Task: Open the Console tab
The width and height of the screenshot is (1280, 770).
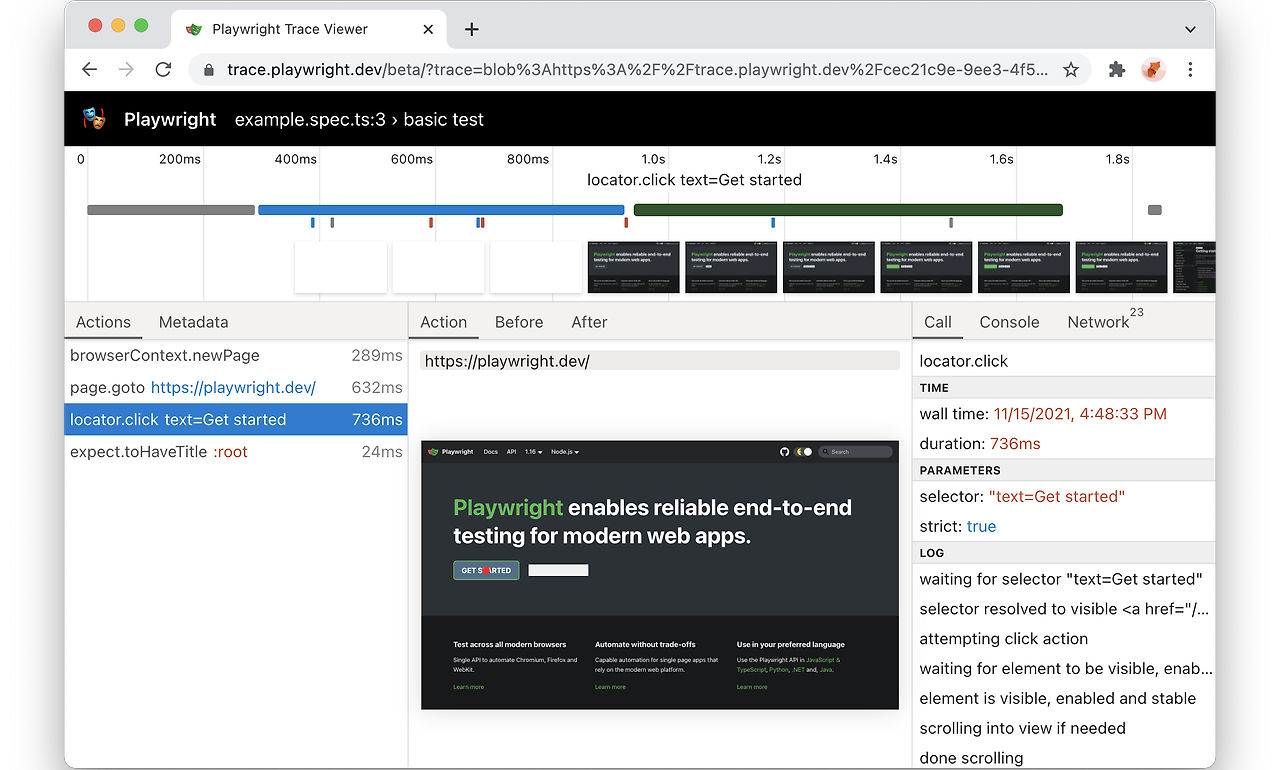Action: (1009, 322)
